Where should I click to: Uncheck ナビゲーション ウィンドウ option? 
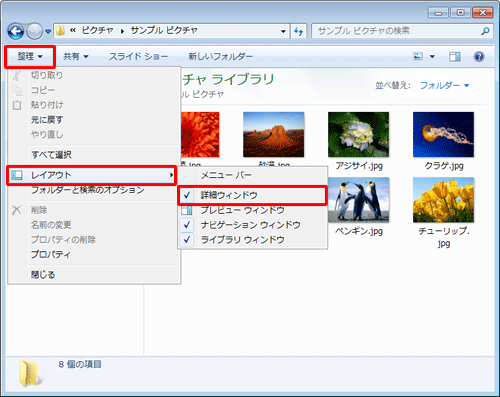252,225
